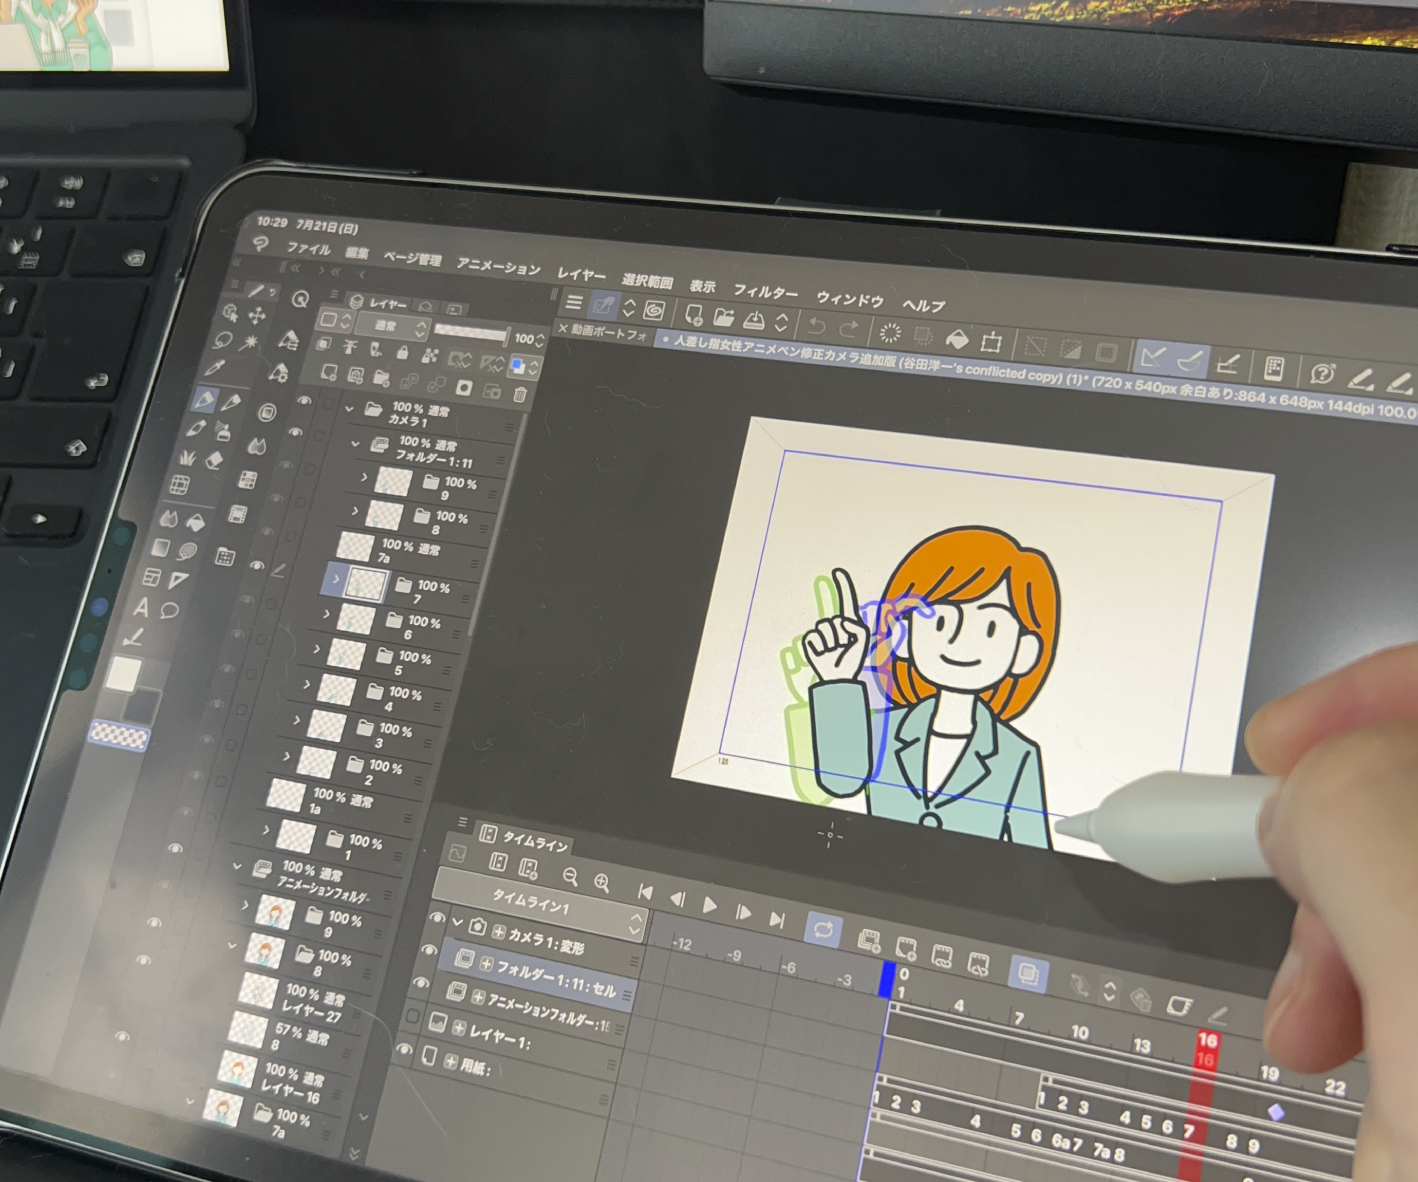Toggle eye of カメラ 1 timeline track
Viewport: 1418px width, 1182px height.
tap(437, 918)
